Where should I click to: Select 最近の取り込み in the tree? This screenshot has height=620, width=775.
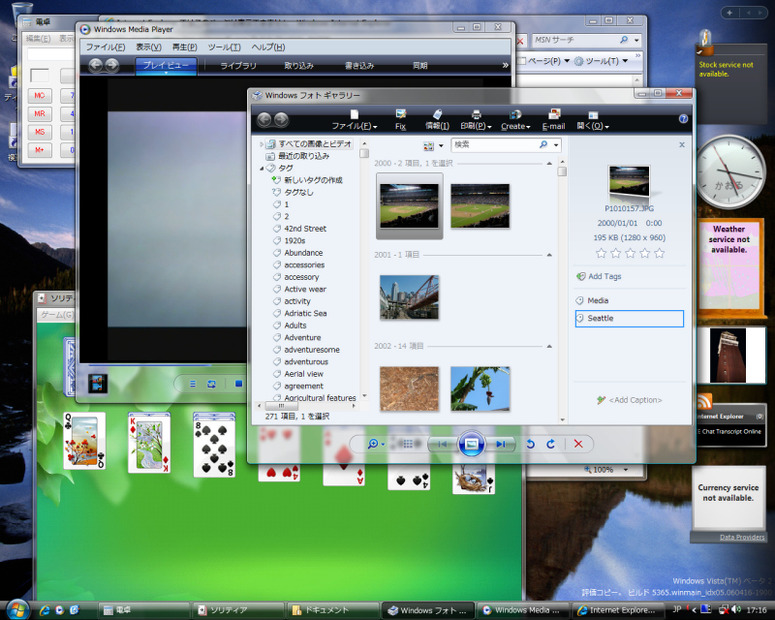coord(303,156)
